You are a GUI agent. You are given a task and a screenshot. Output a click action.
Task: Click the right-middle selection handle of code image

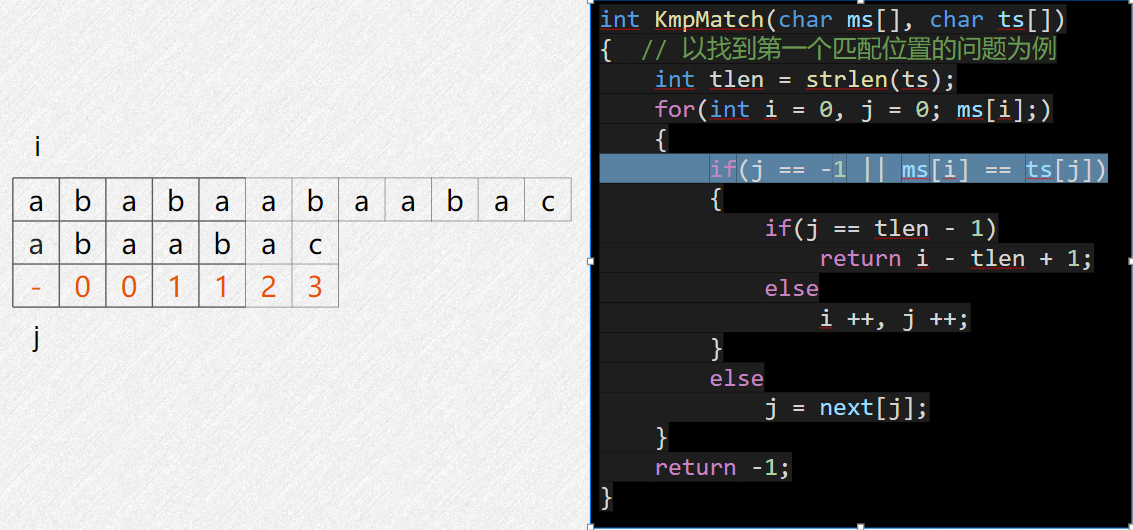1129,260
